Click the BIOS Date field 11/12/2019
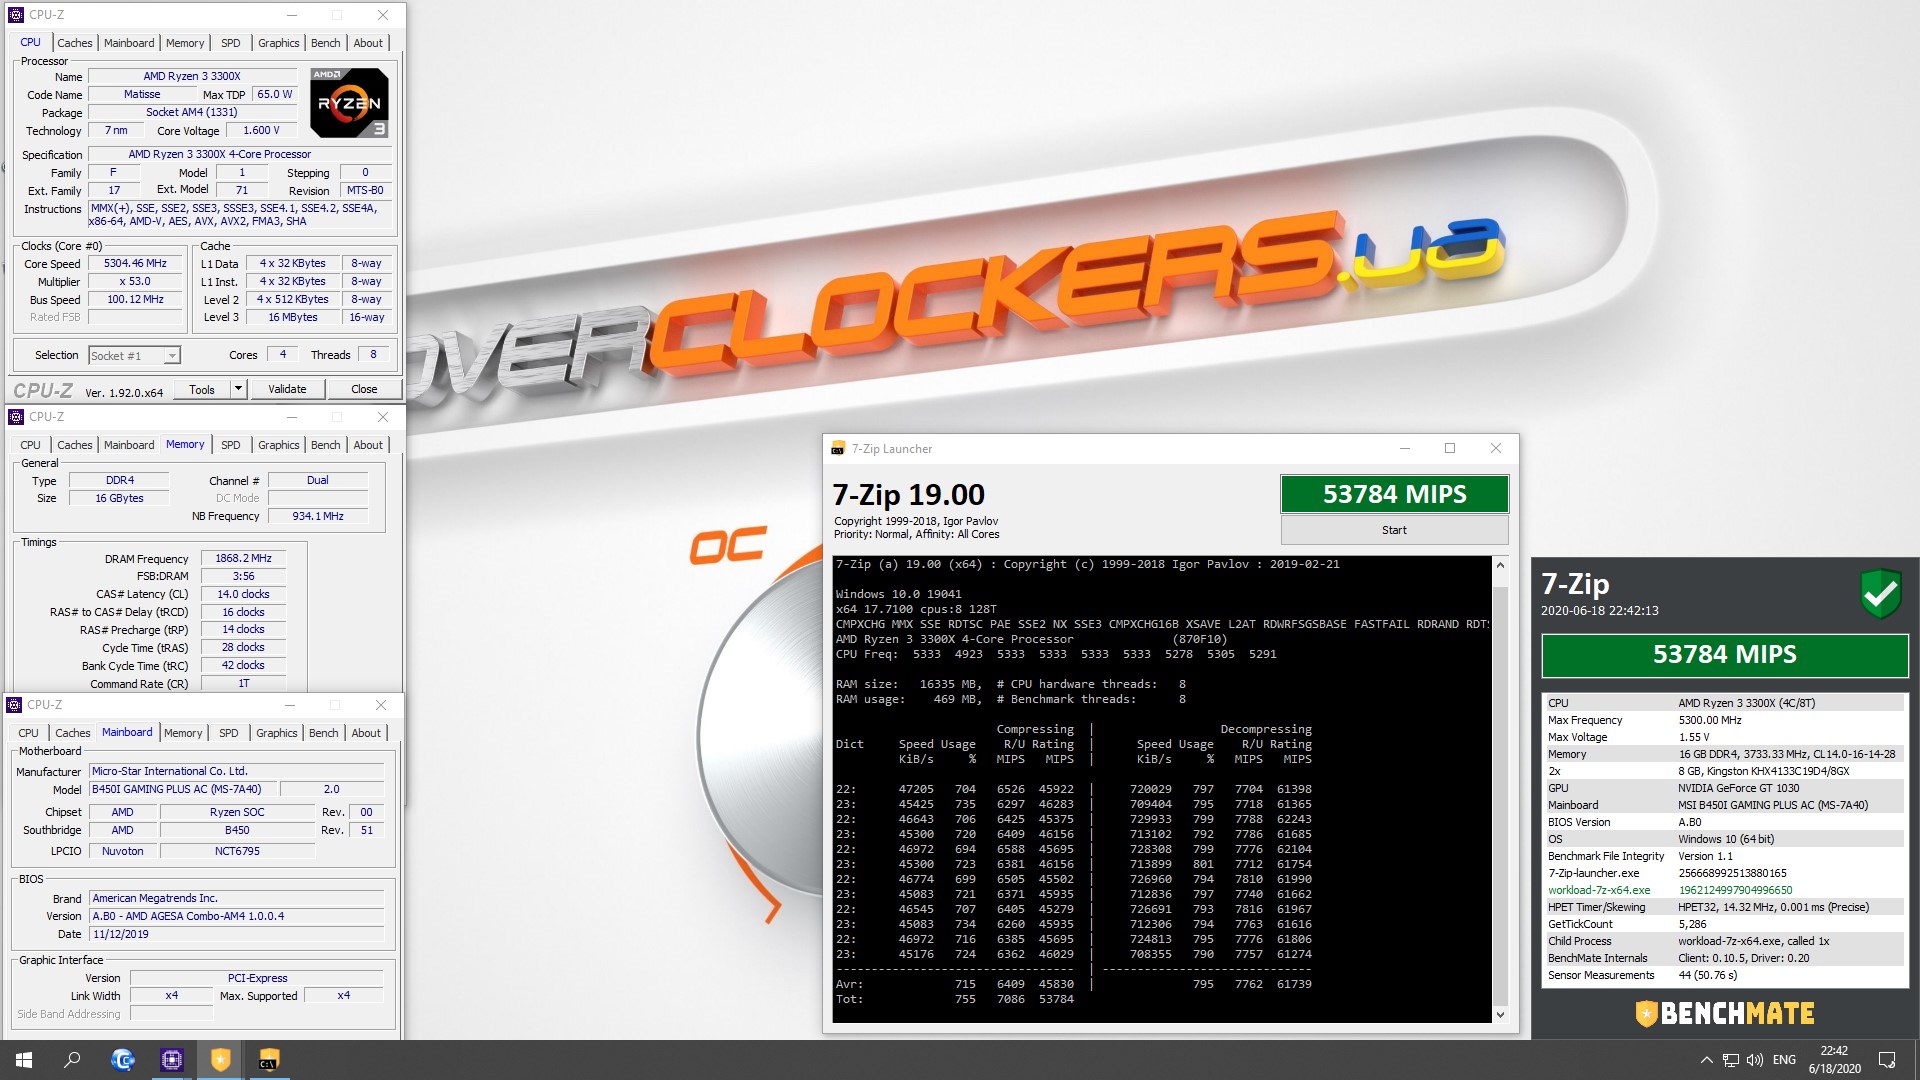 tap(237, 934)
